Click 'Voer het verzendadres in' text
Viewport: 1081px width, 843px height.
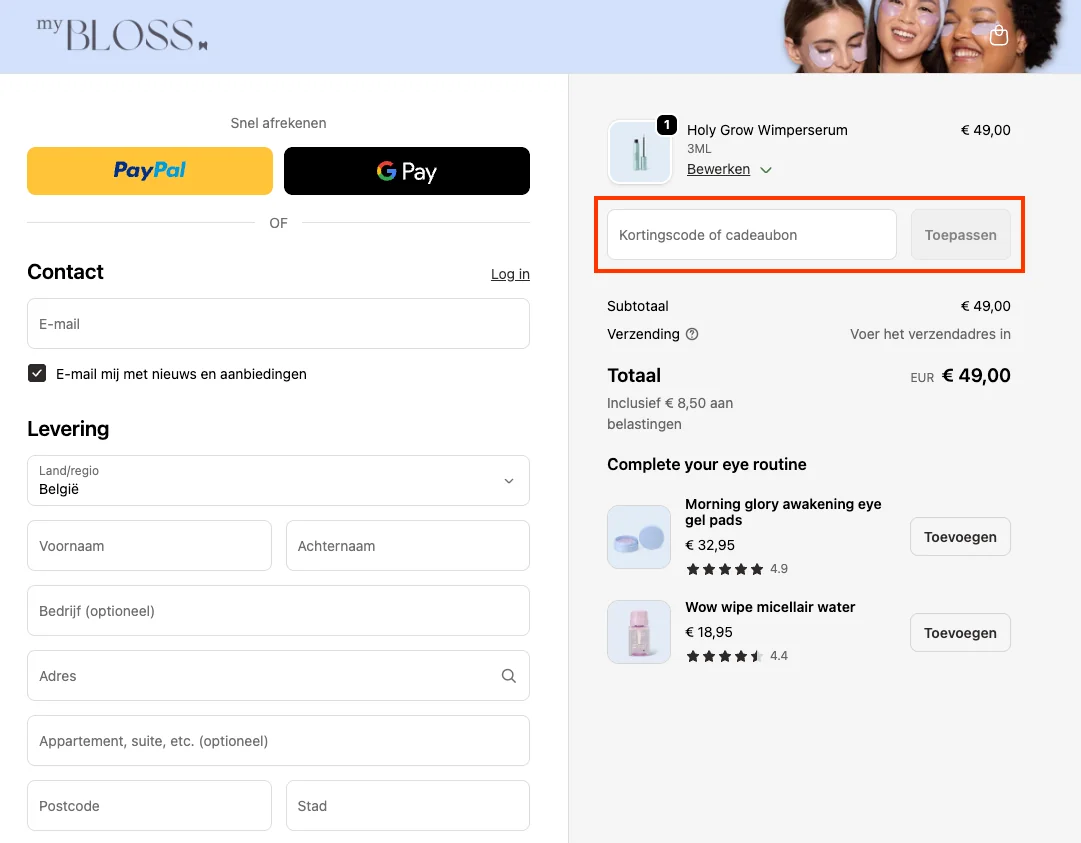(930, 334)
